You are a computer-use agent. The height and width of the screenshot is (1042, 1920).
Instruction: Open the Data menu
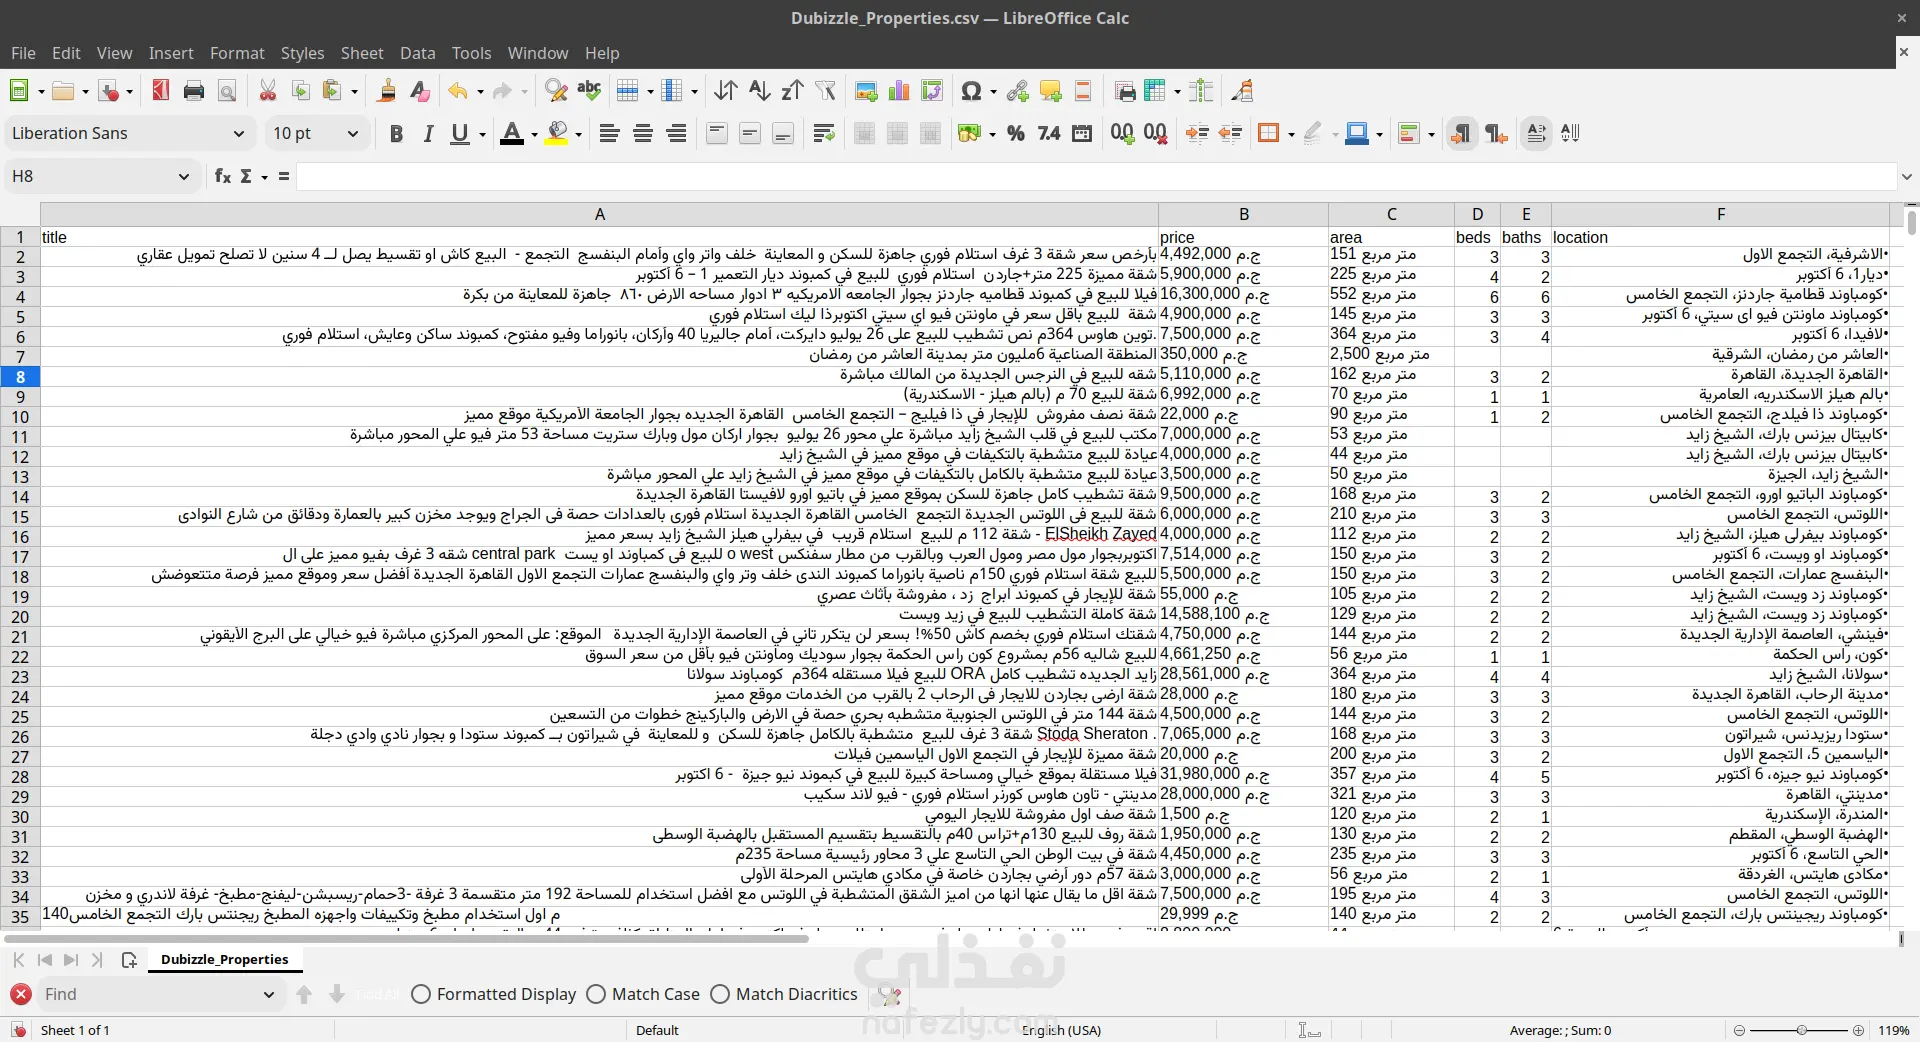(x=417, y=53)
